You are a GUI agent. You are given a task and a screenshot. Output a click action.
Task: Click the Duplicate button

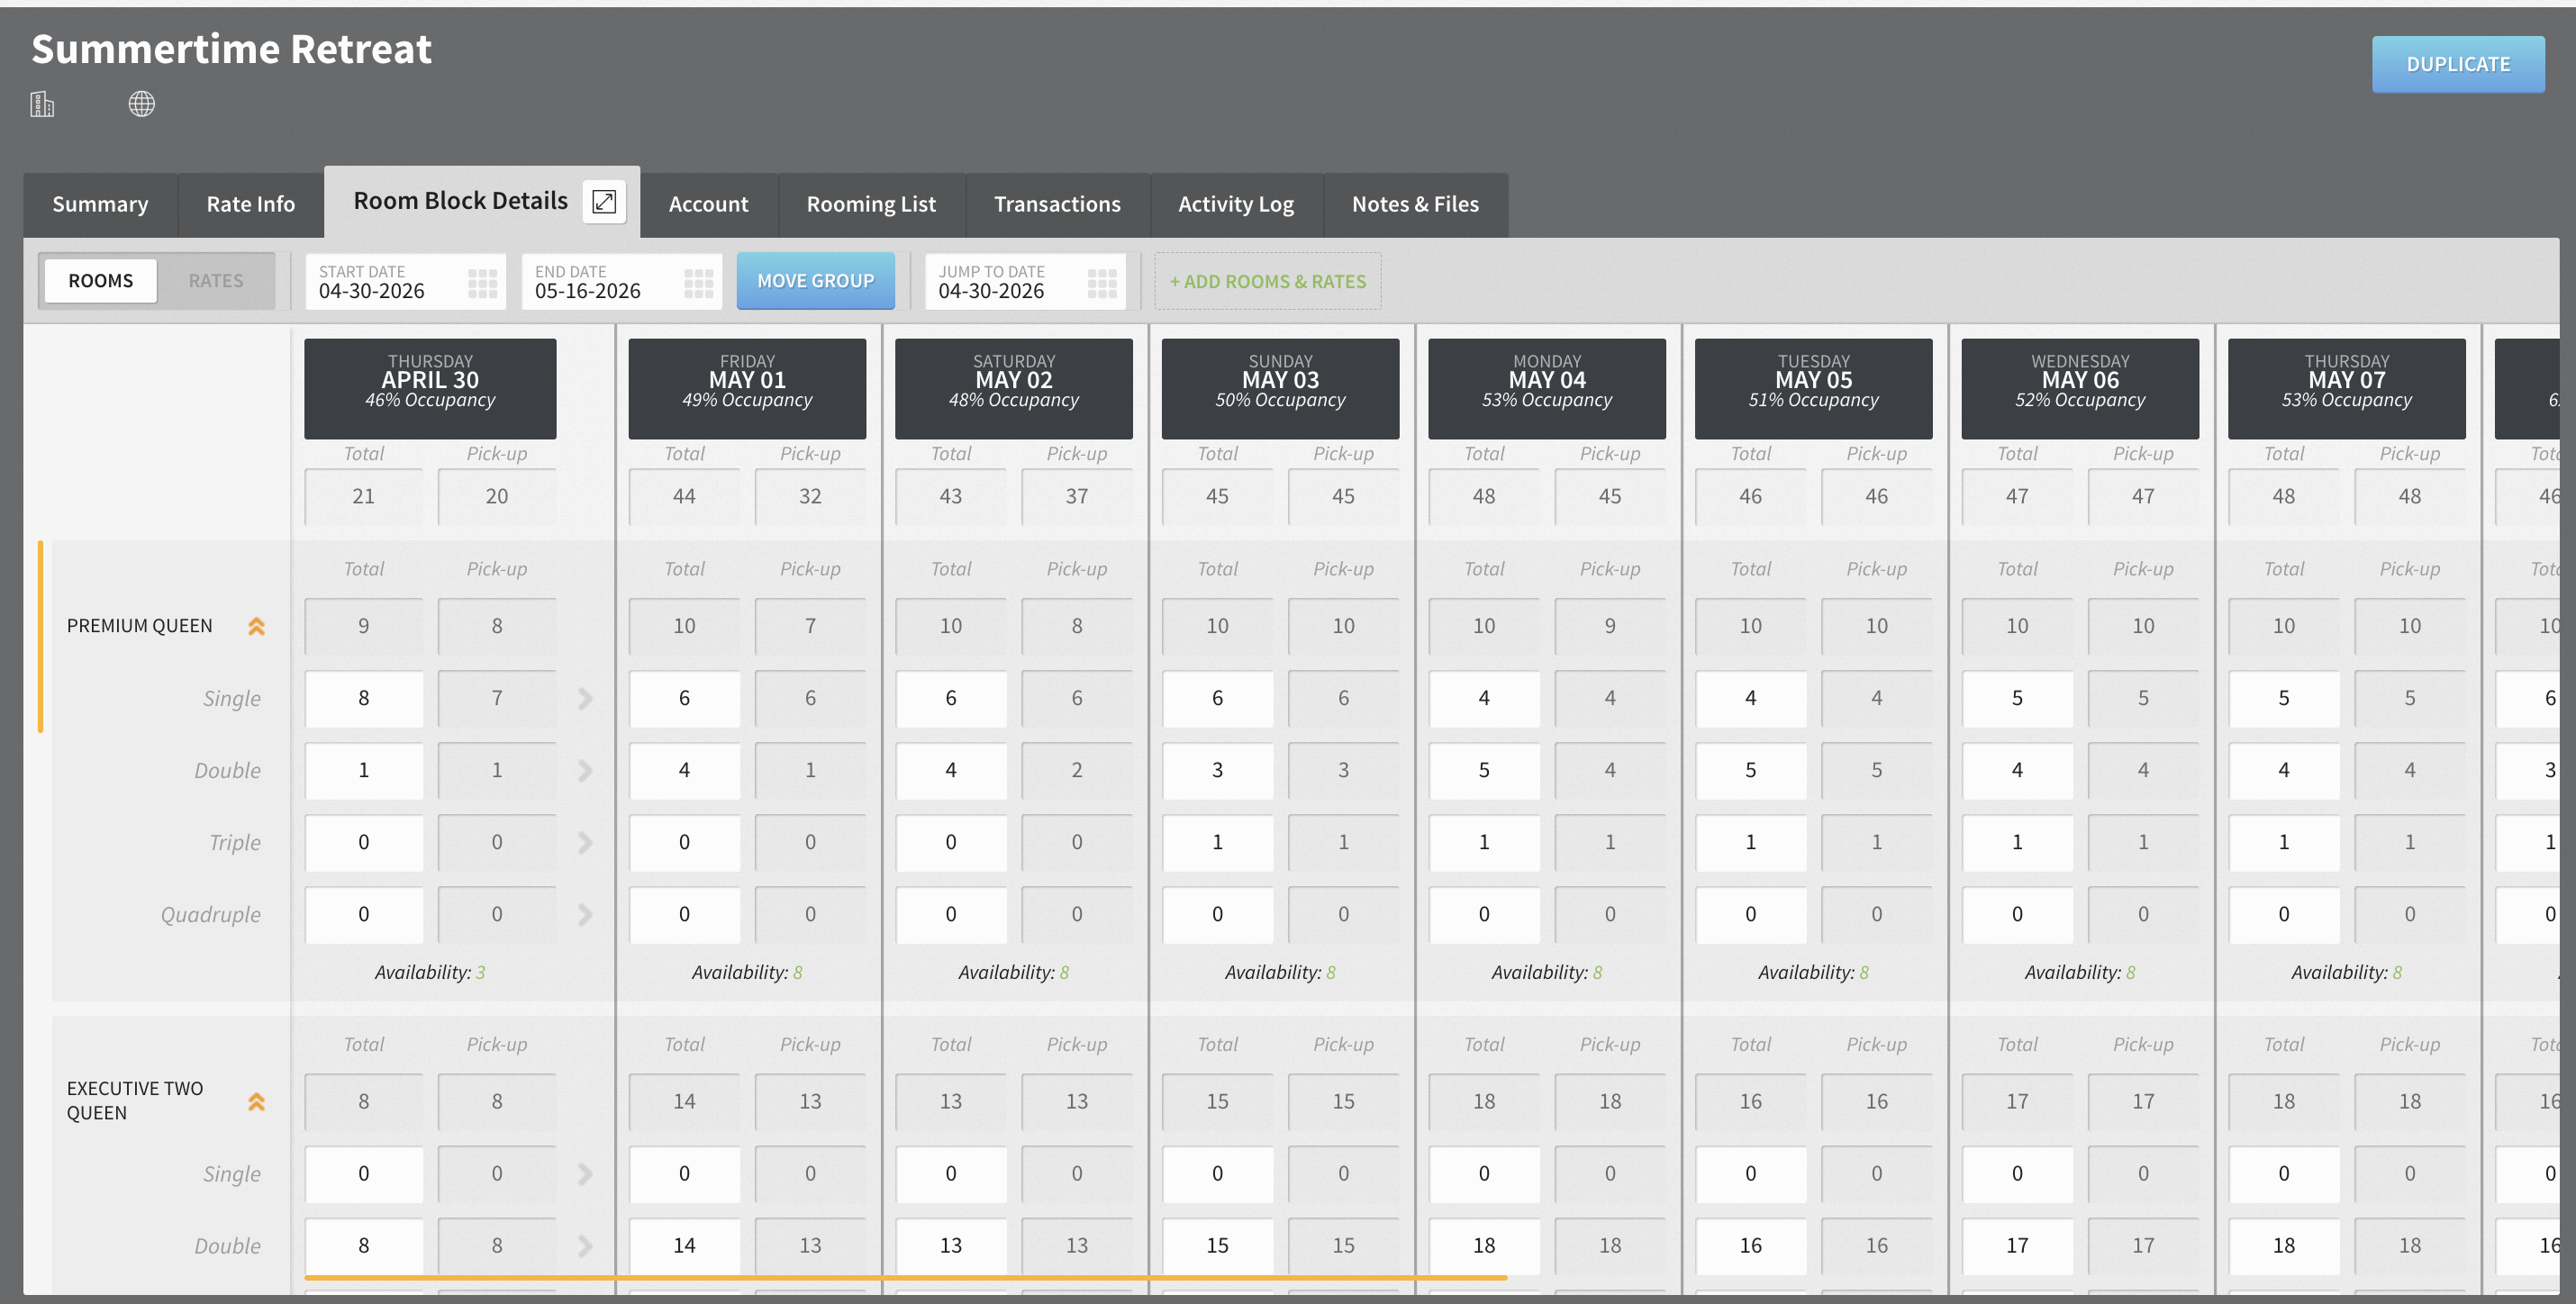pos(2458,64)
